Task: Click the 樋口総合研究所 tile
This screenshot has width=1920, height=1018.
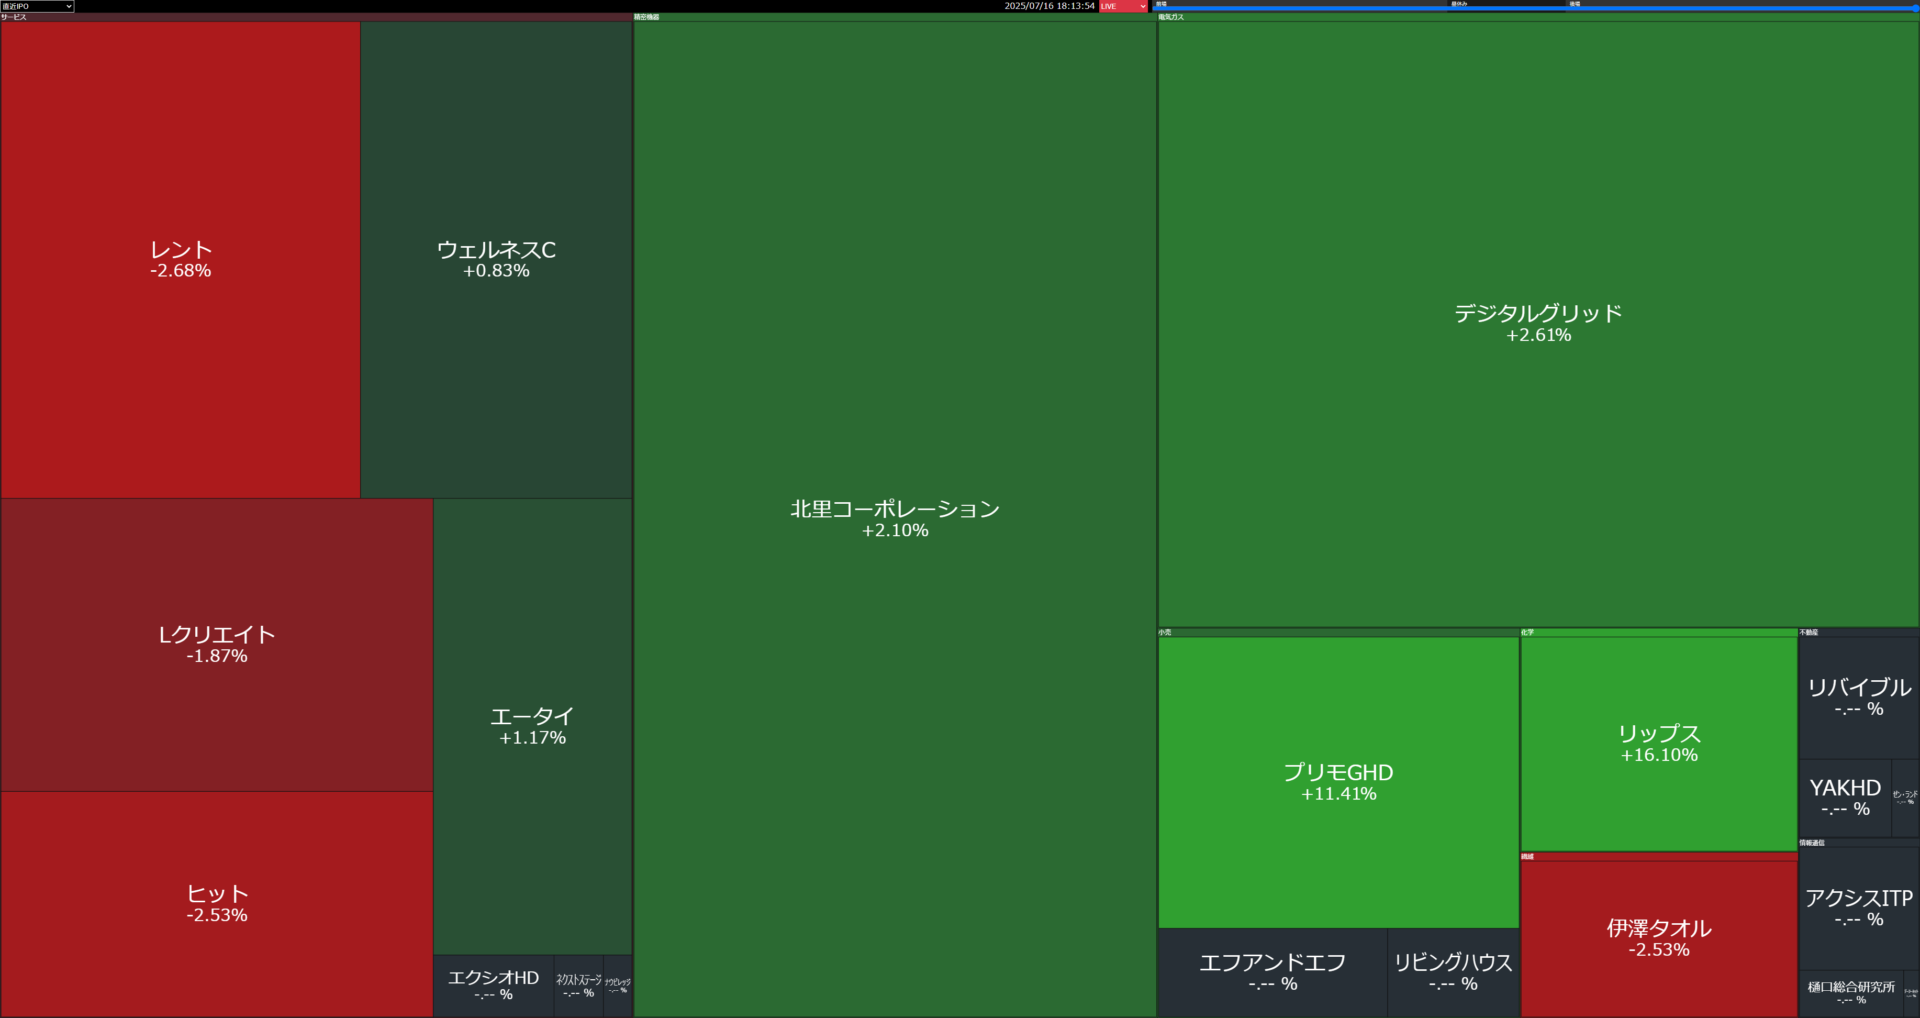Action: [x=1851, y=993]
